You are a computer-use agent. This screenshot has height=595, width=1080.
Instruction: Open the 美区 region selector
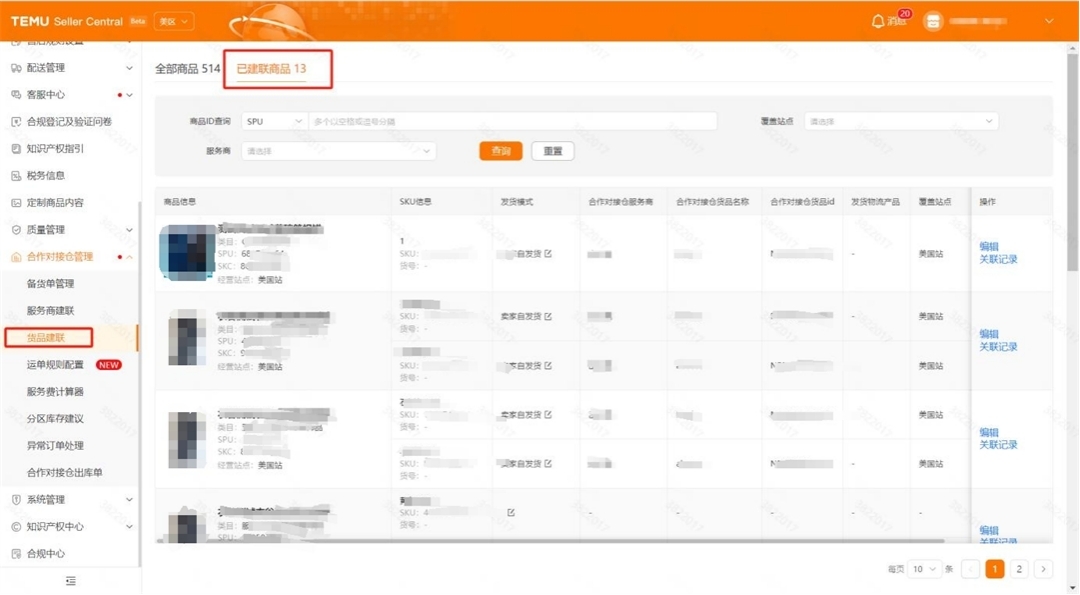click(174, 21)
